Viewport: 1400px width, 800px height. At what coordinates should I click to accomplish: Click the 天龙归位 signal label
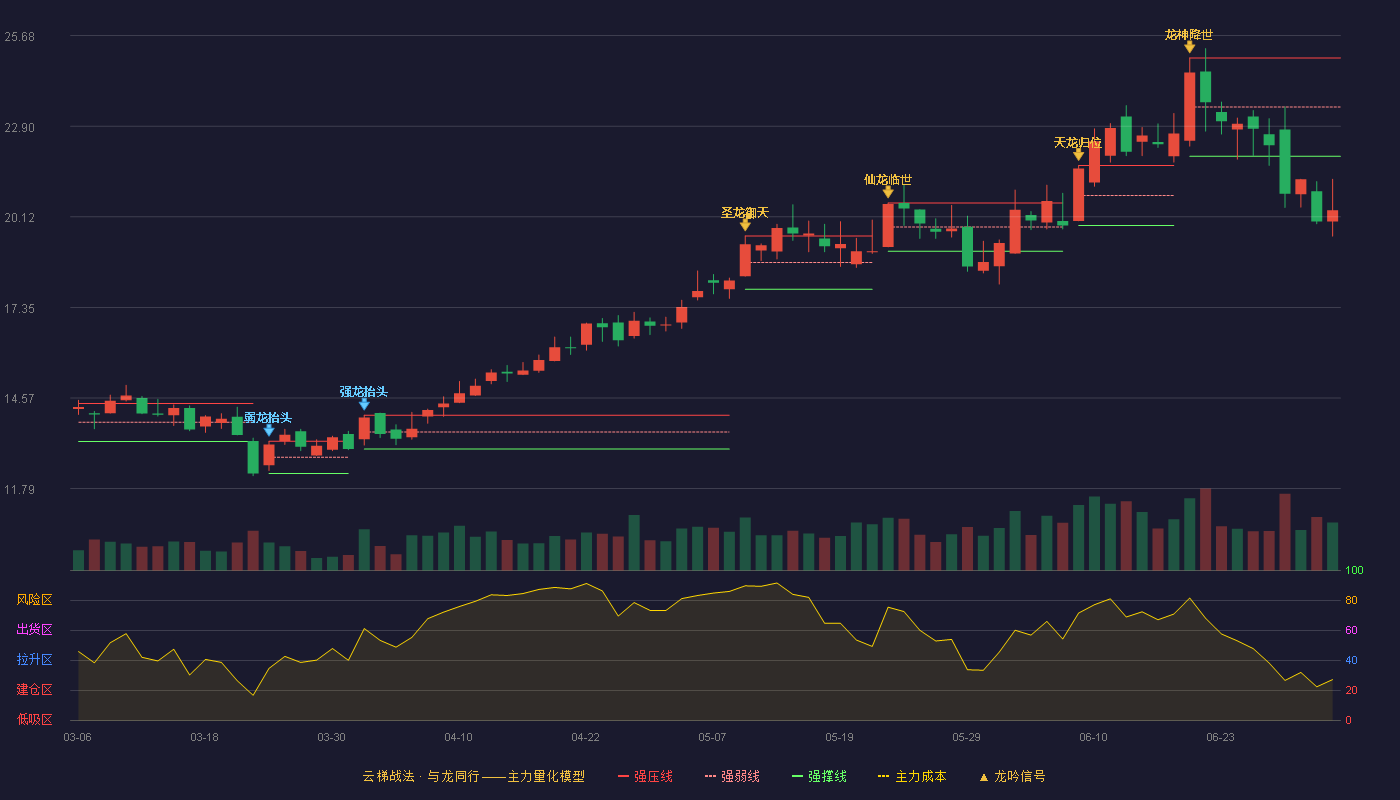(1078, 143)
